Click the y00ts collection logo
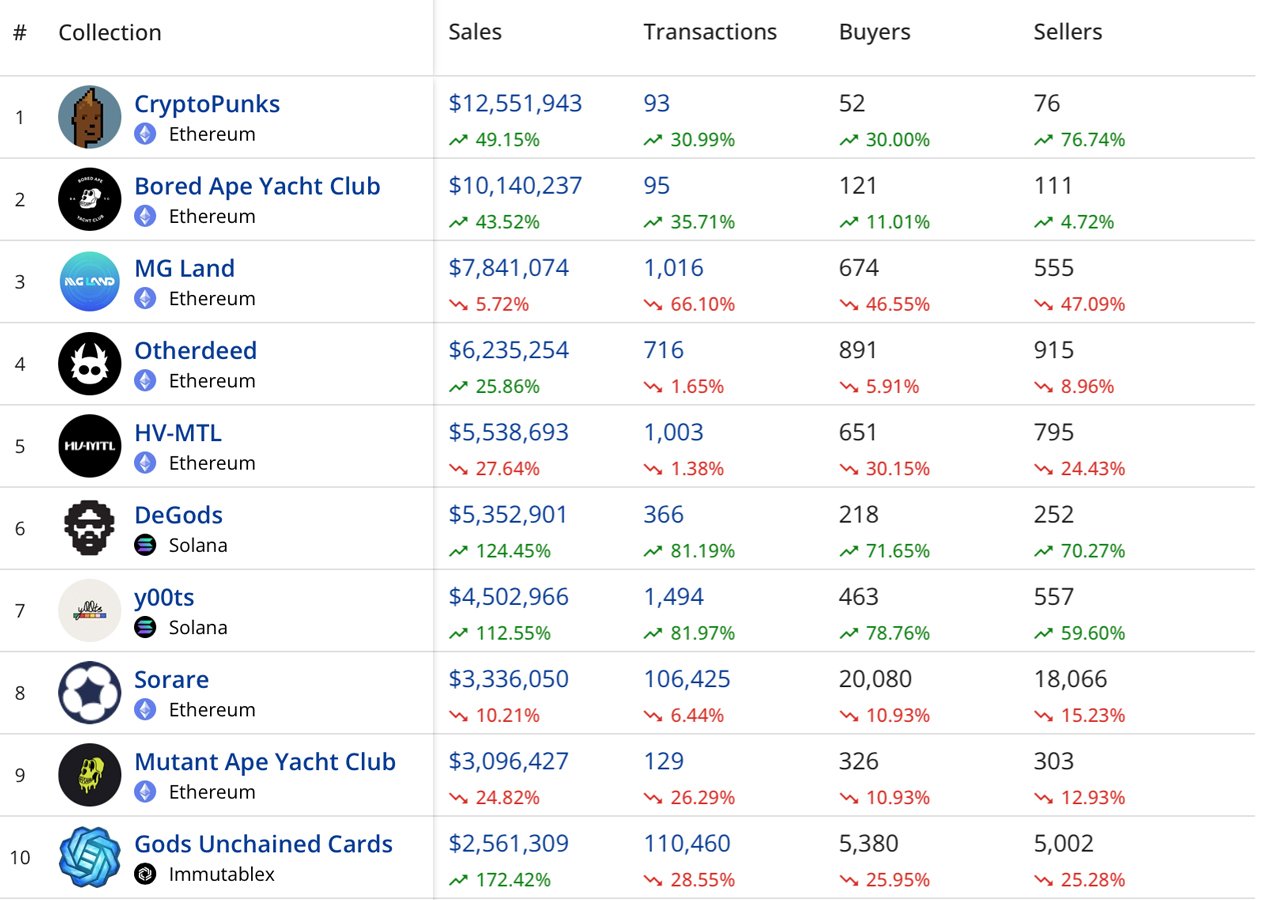 point(90,610)
